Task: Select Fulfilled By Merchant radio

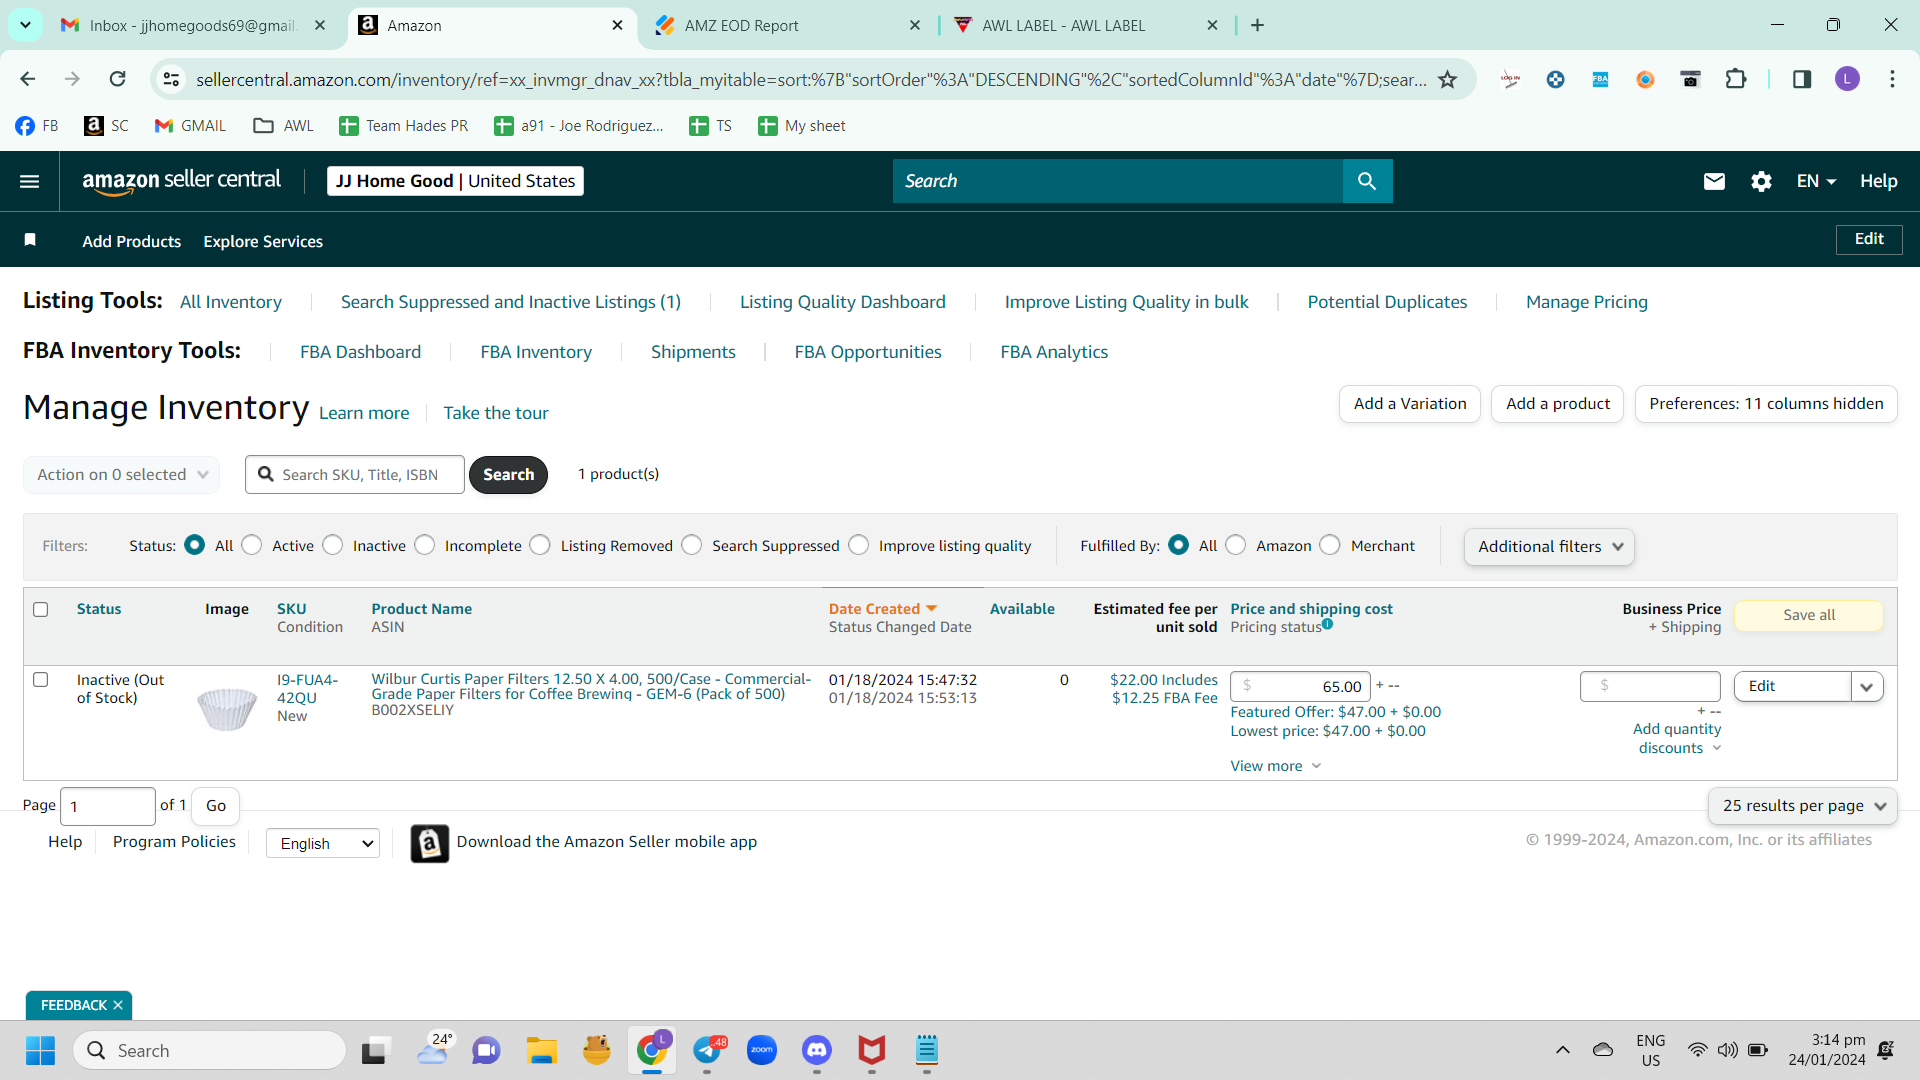Action: (x=1330, y=545)
